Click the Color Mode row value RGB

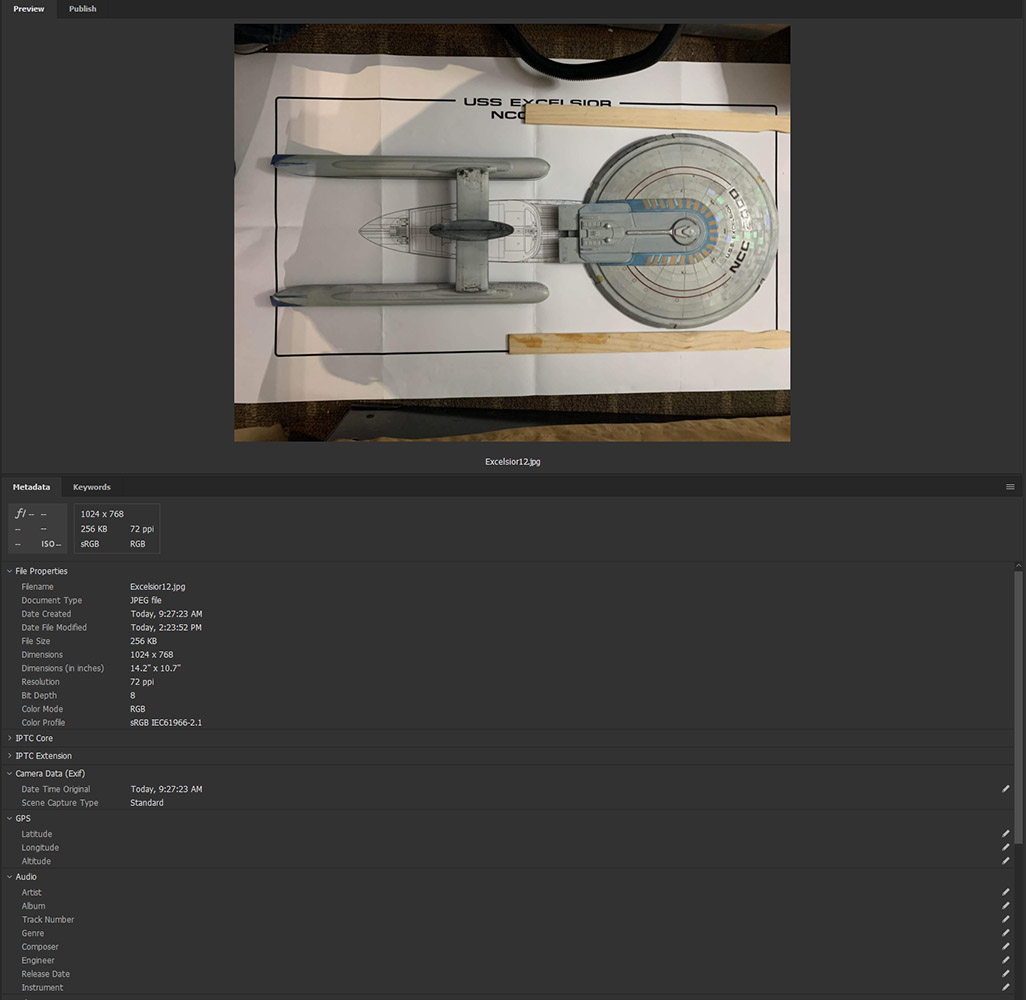pyautogui.click(x=137, y=709)
